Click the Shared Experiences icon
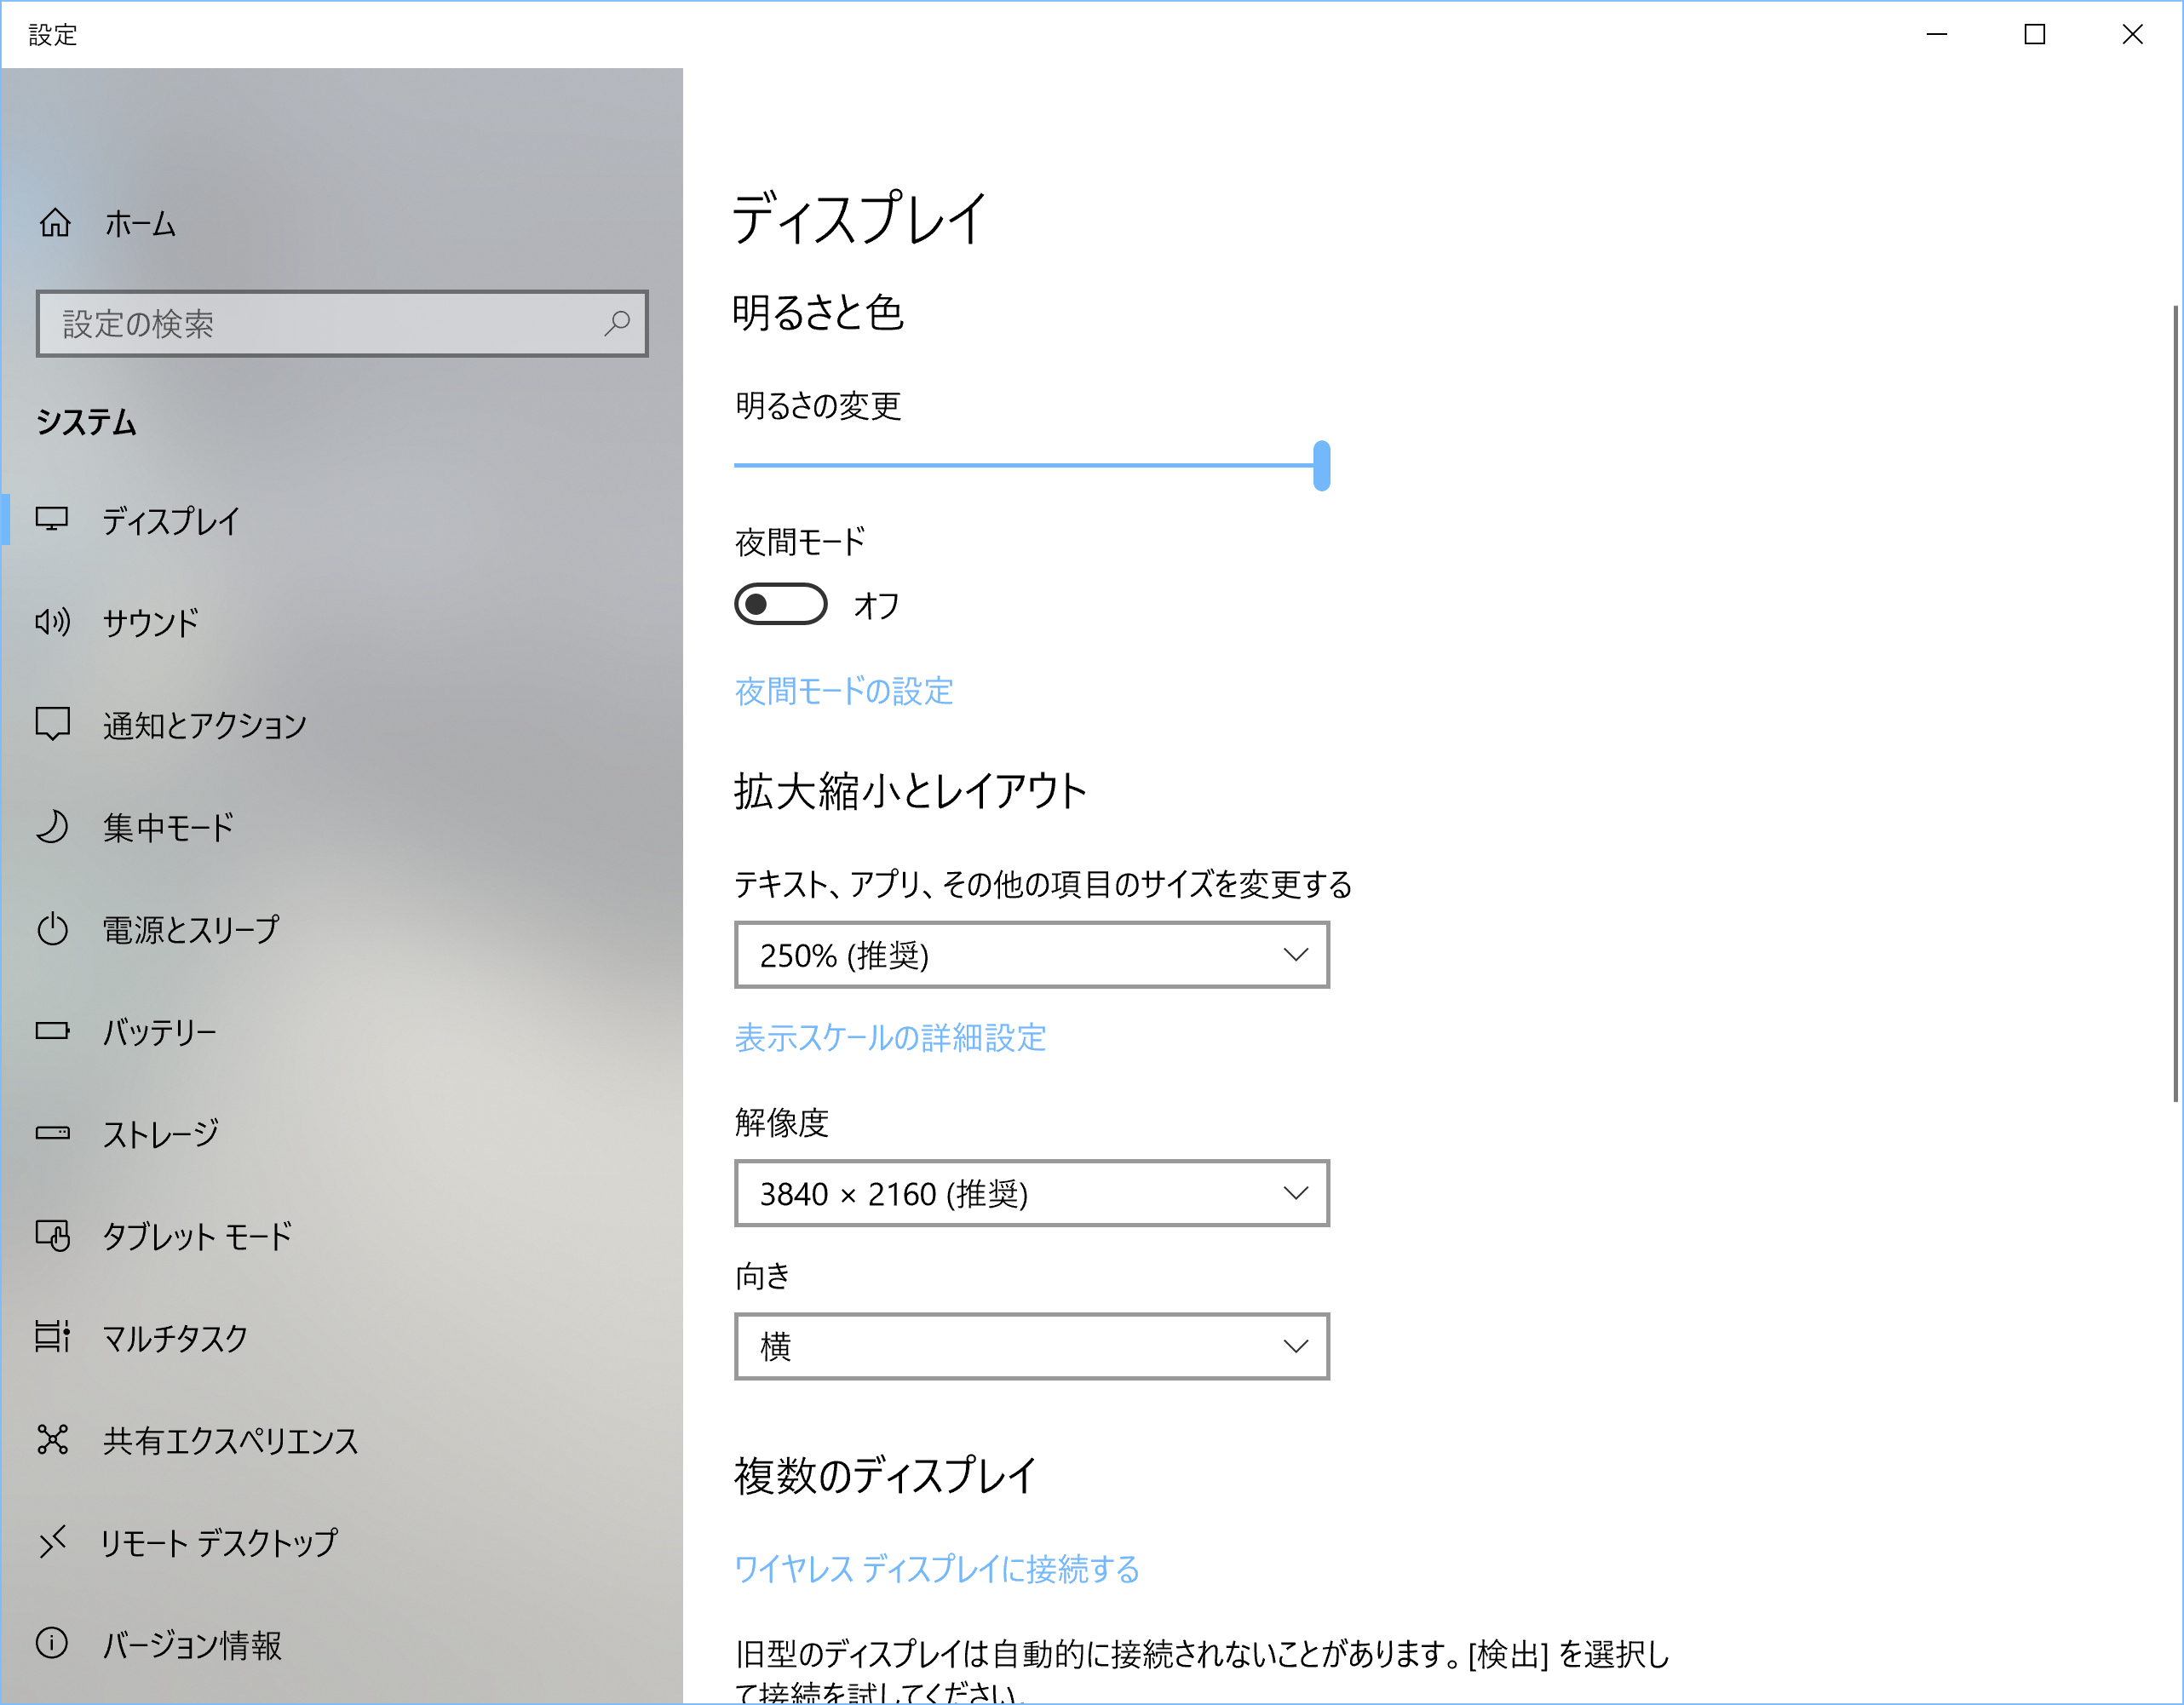This screenshot has width=2184, height=1705. click(x=52, y=1439)
